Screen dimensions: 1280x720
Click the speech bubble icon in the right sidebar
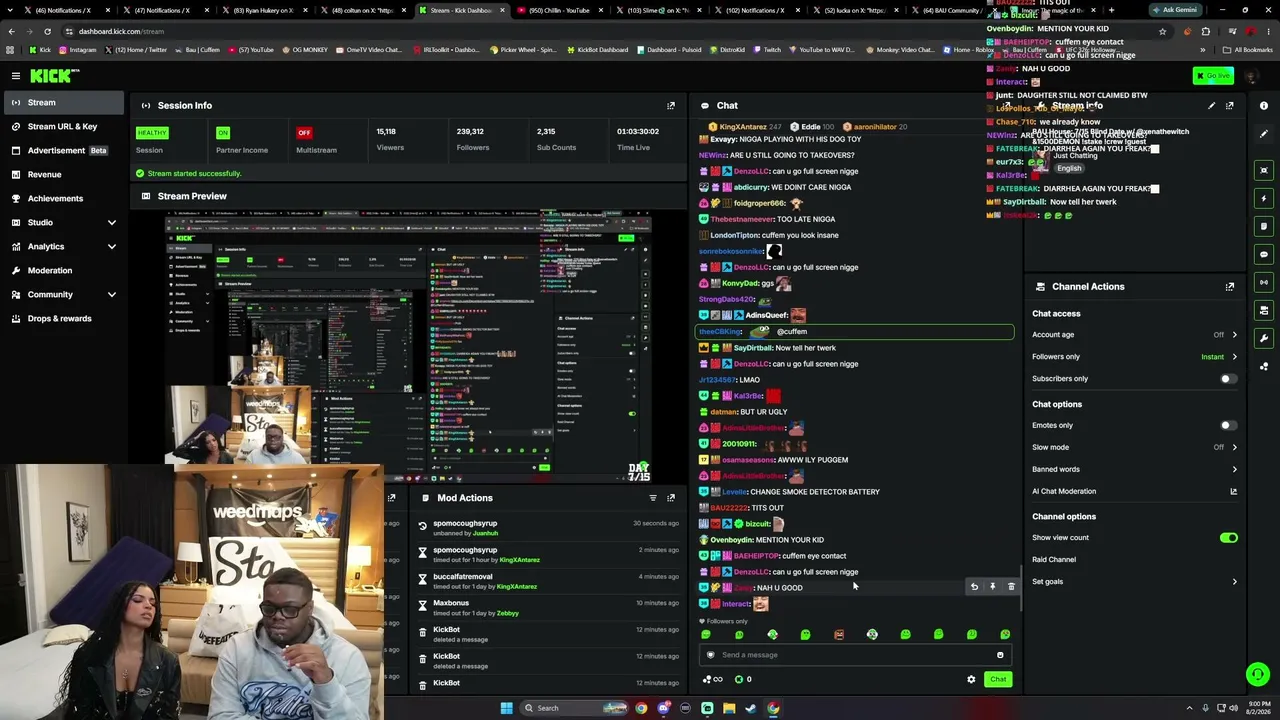pyautogui.click(x=1264, y=254)
